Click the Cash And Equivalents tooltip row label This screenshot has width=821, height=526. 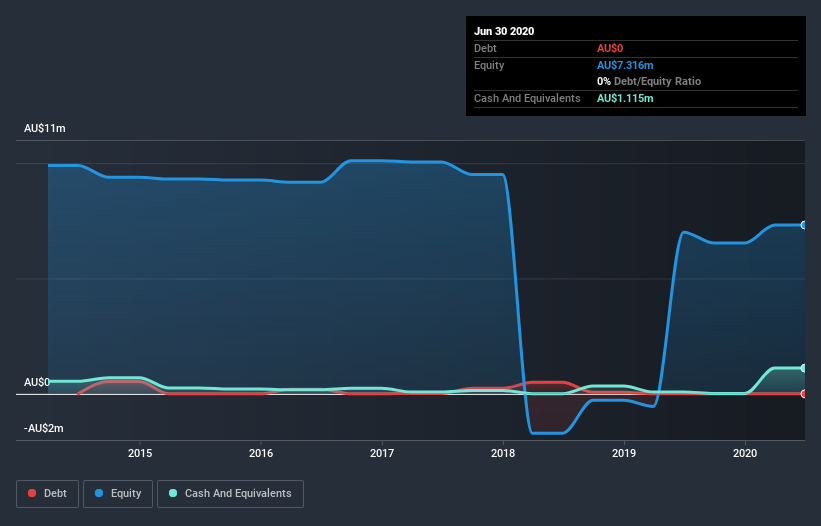pos(527,98)
